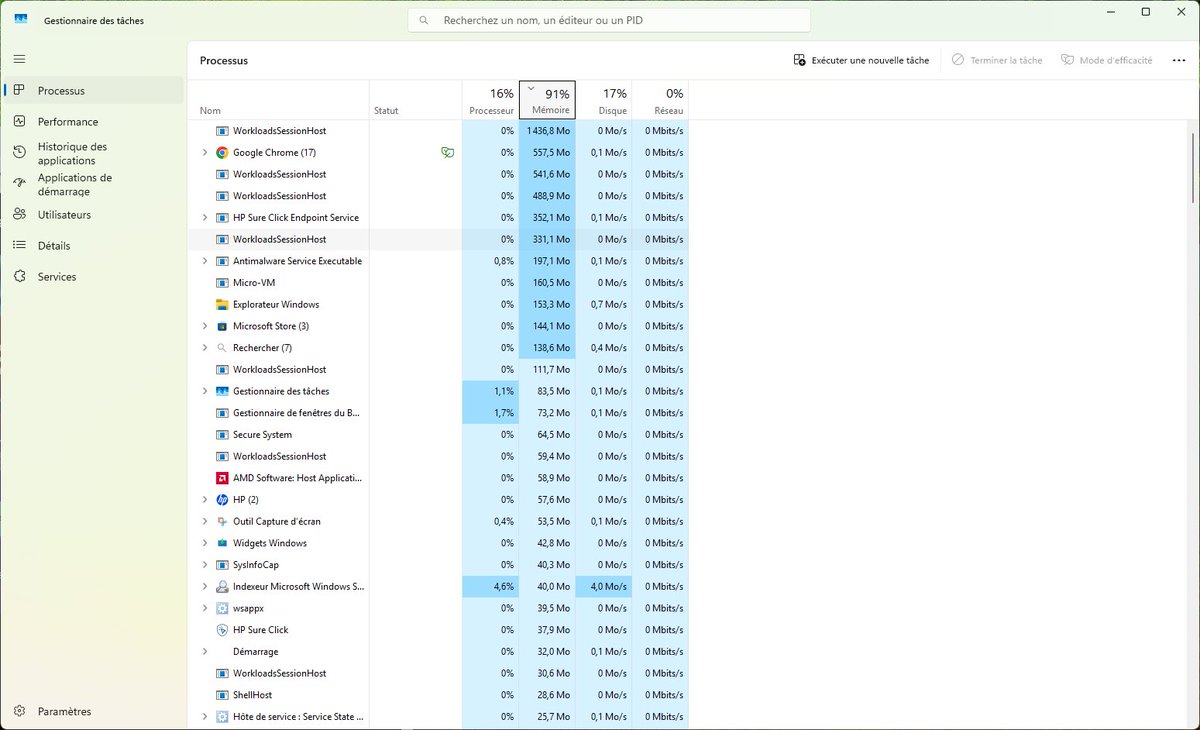The width and height of the screenshot is (1200, 730).
Task: Expand the HP (2) group
Action: point(205,499)
